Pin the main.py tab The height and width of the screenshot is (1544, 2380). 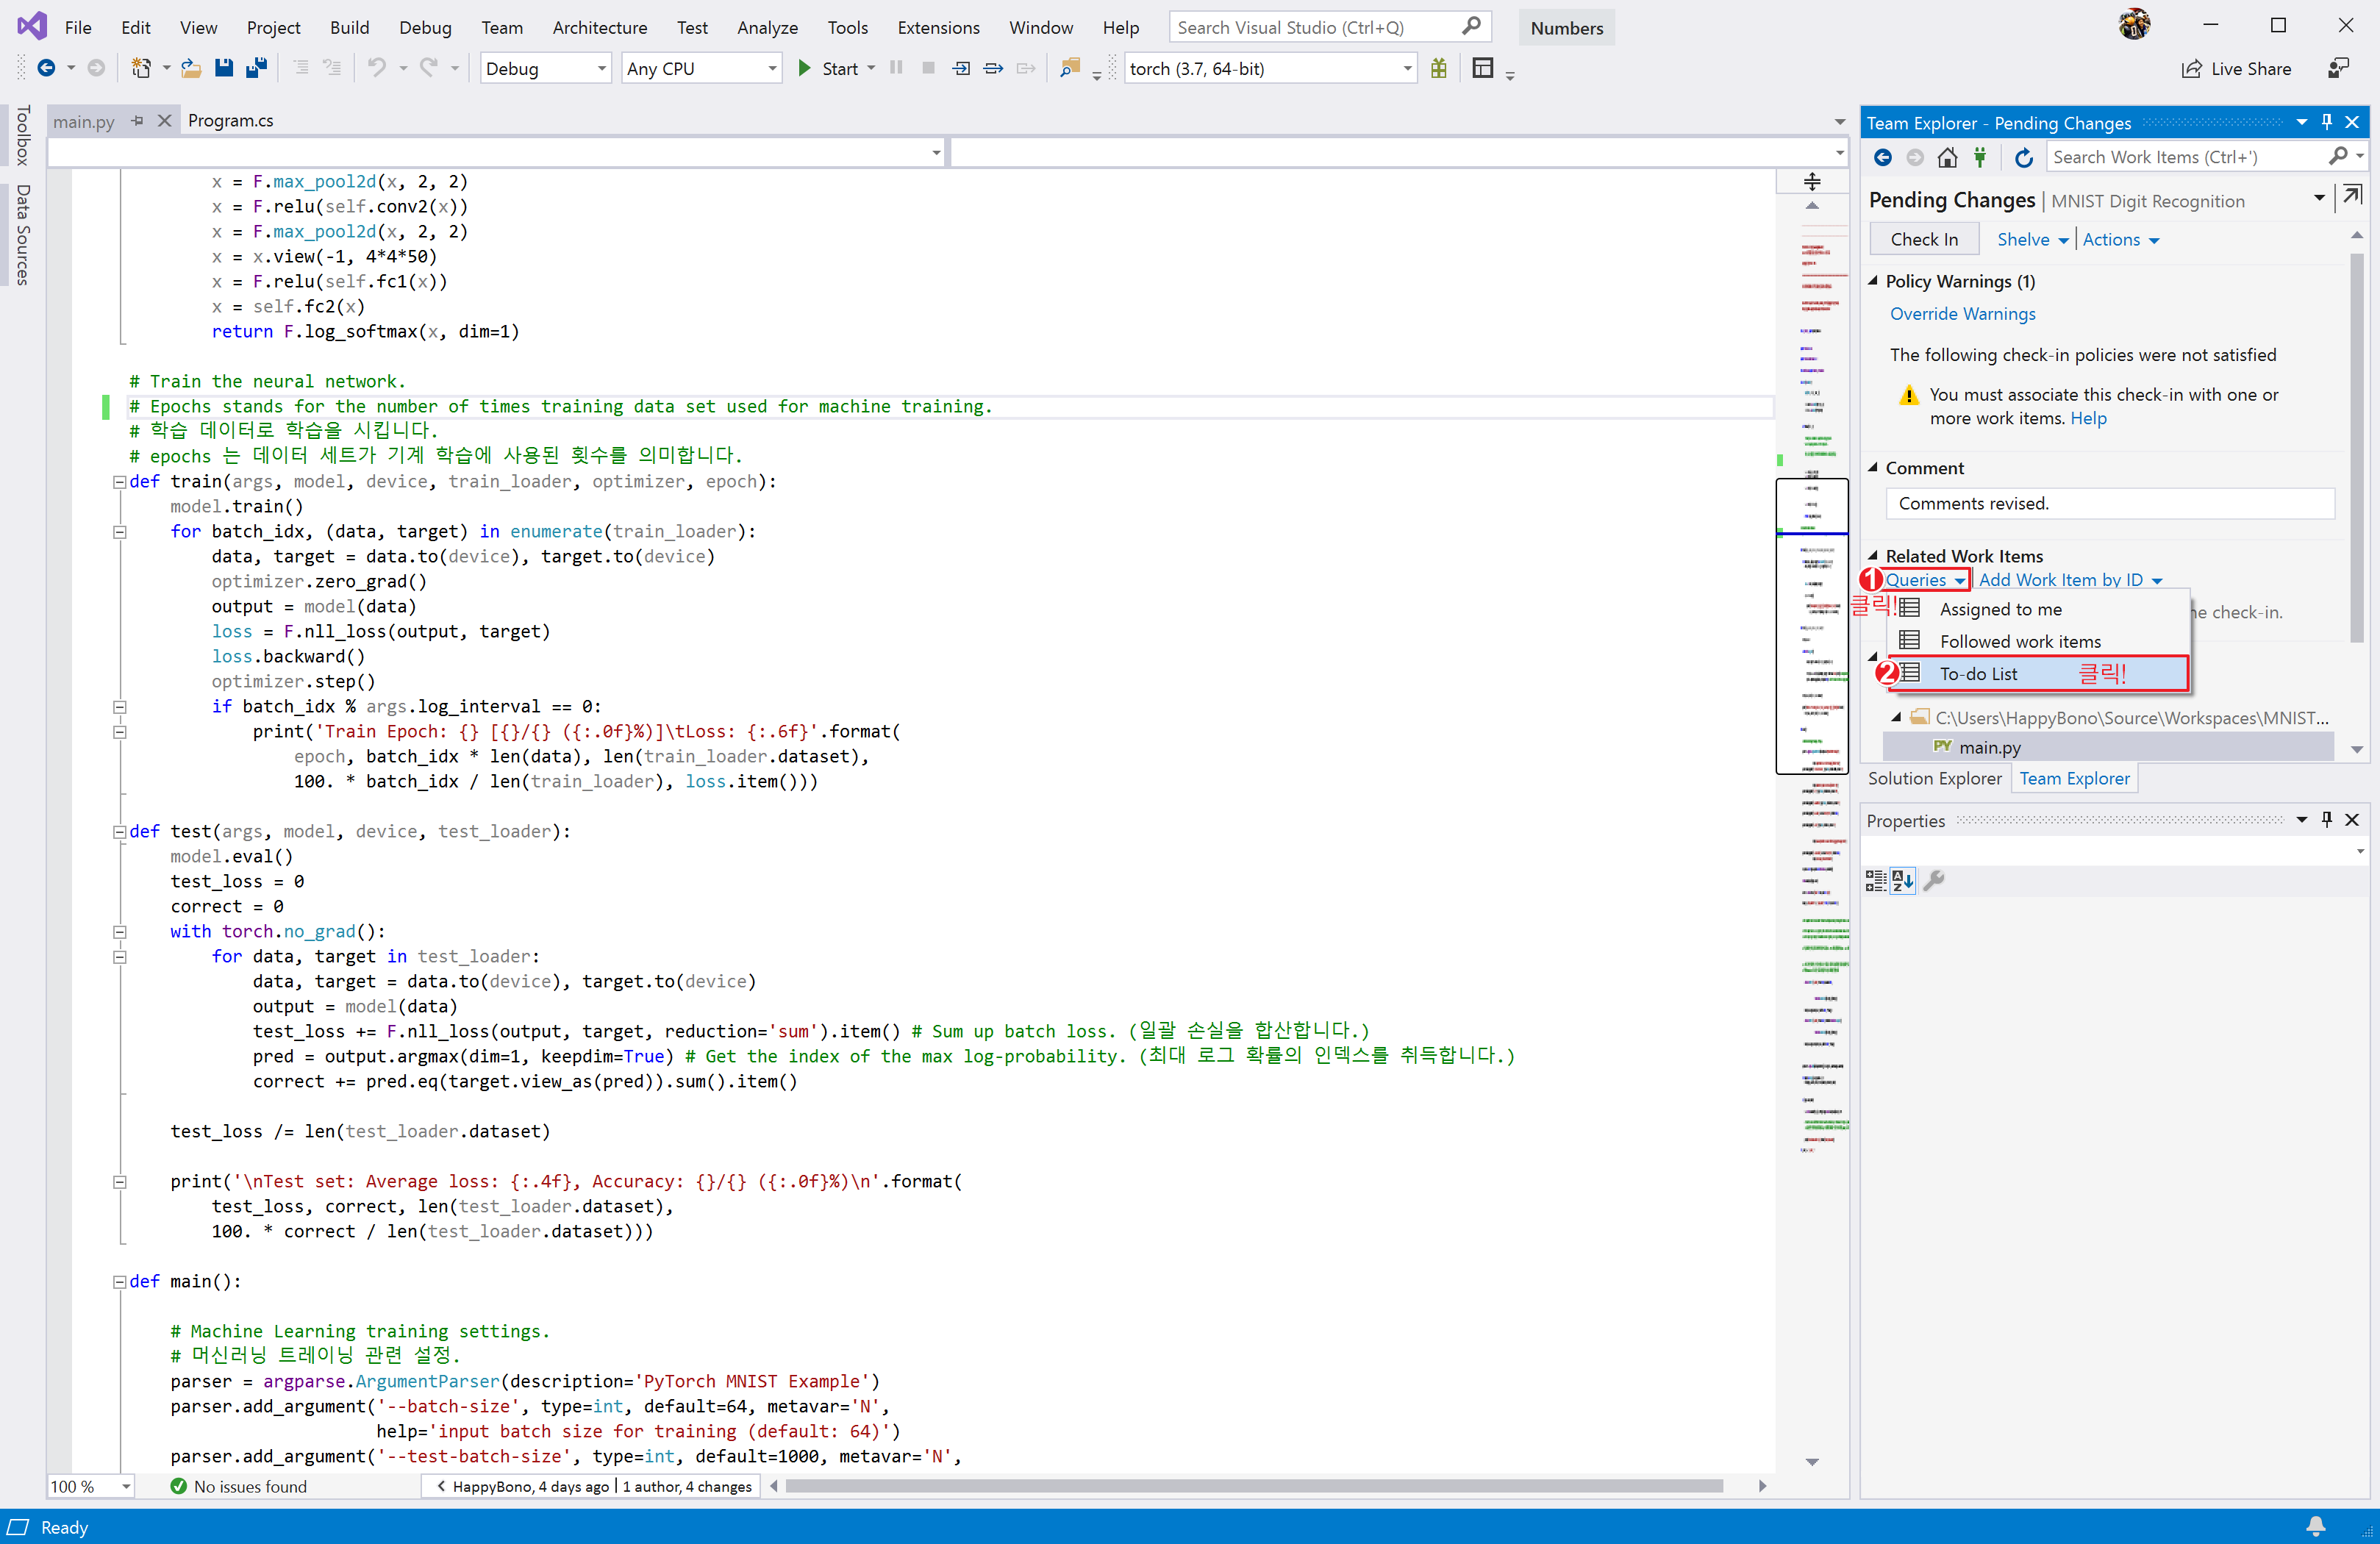(x=137, y=121)
